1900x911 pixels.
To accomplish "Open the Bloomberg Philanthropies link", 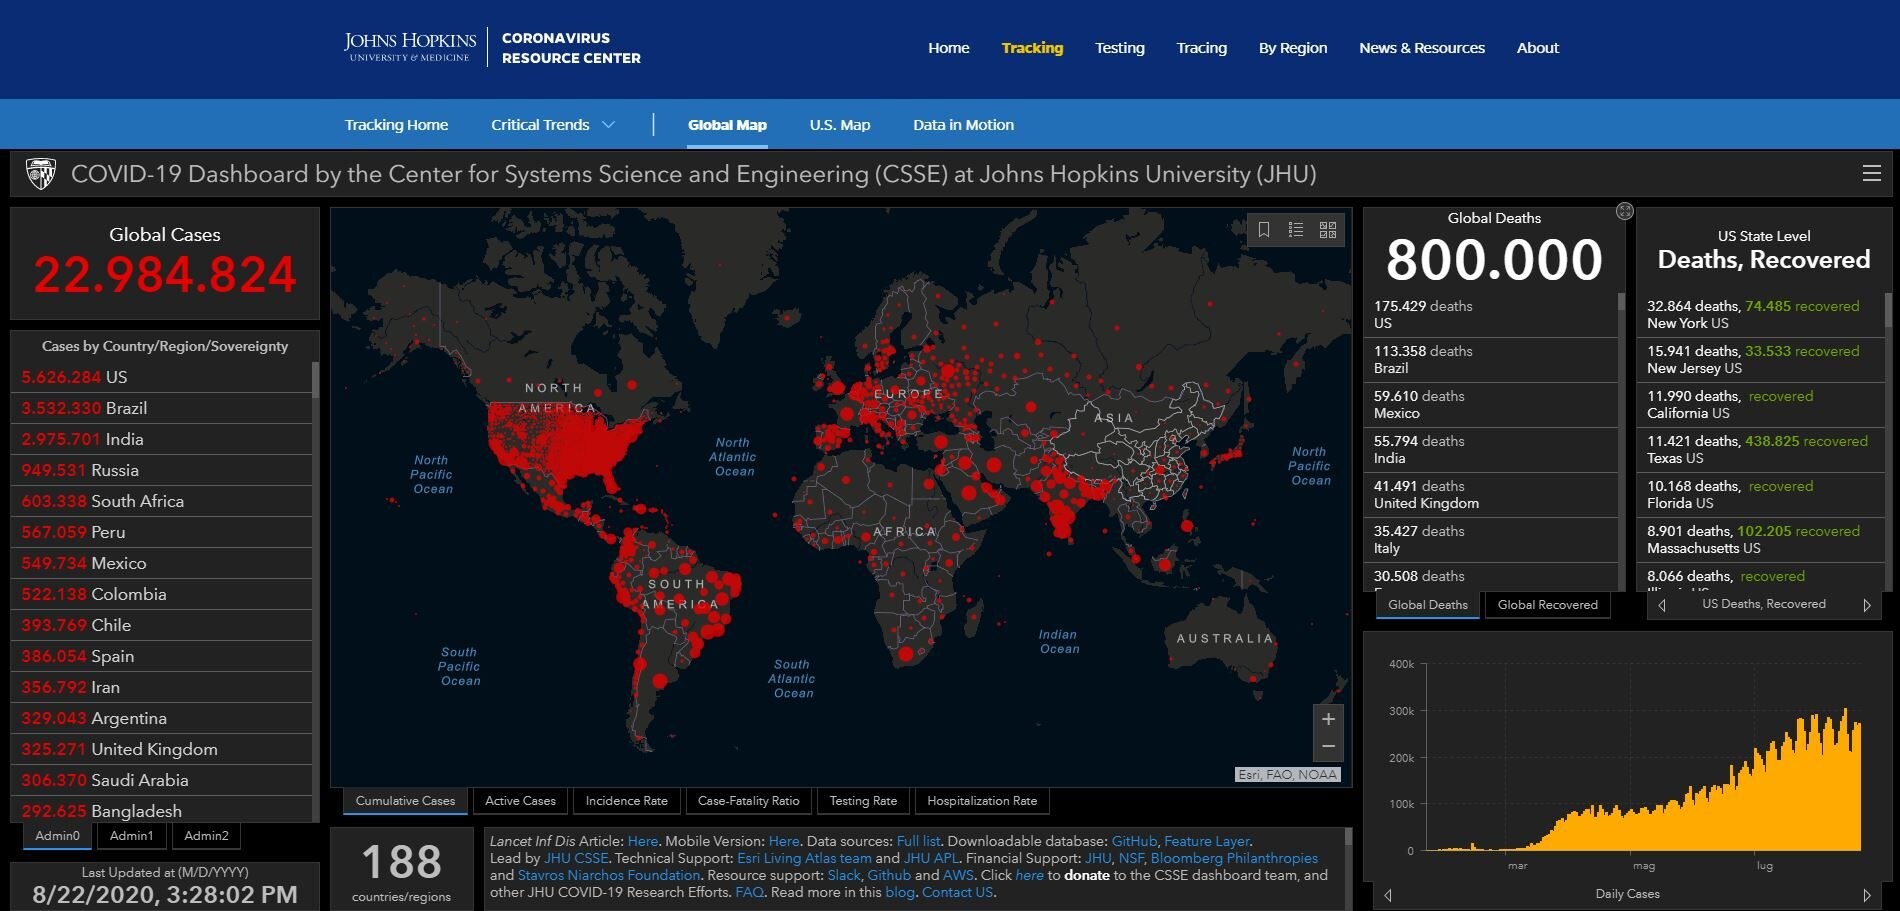I will tap(1234, 859).
